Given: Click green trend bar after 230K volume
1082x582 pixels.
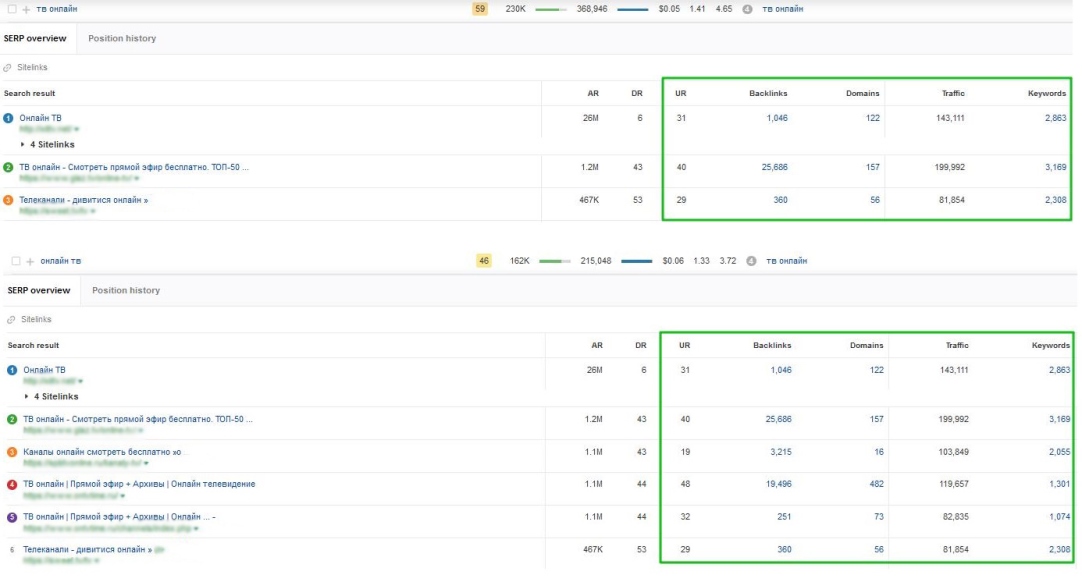Looking at the screenshot, I should (551, 10).
